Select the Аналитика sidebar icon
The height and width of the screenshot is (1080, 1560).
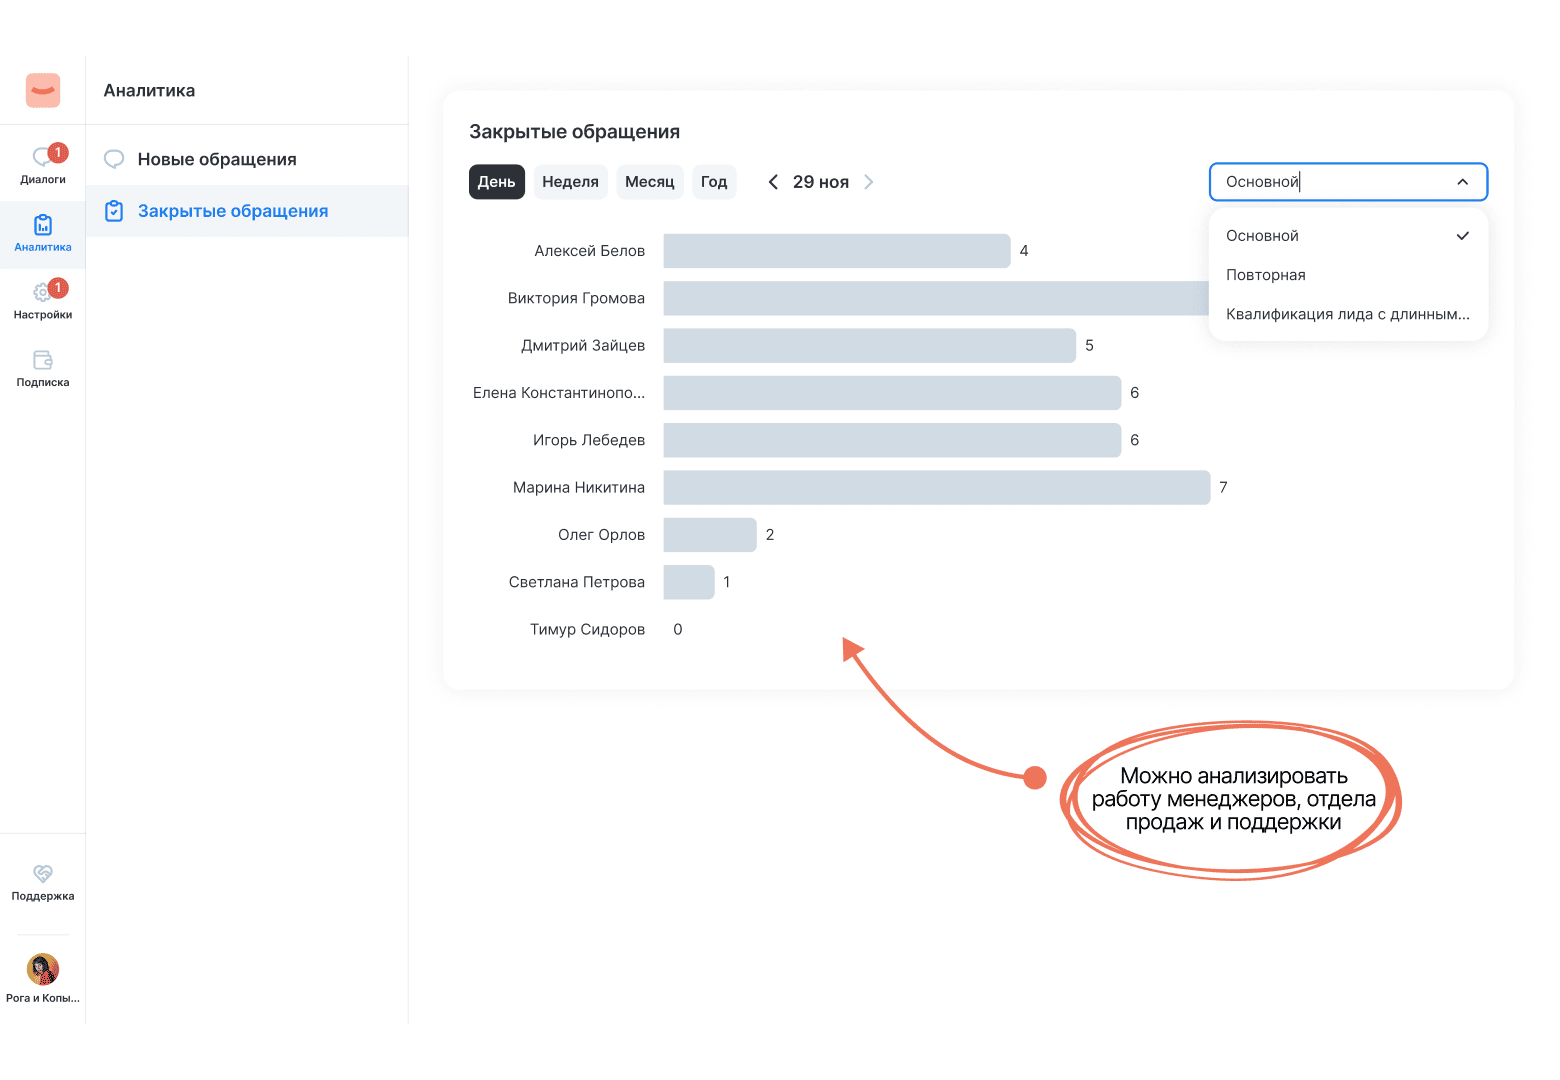click(x=43, y=226)
